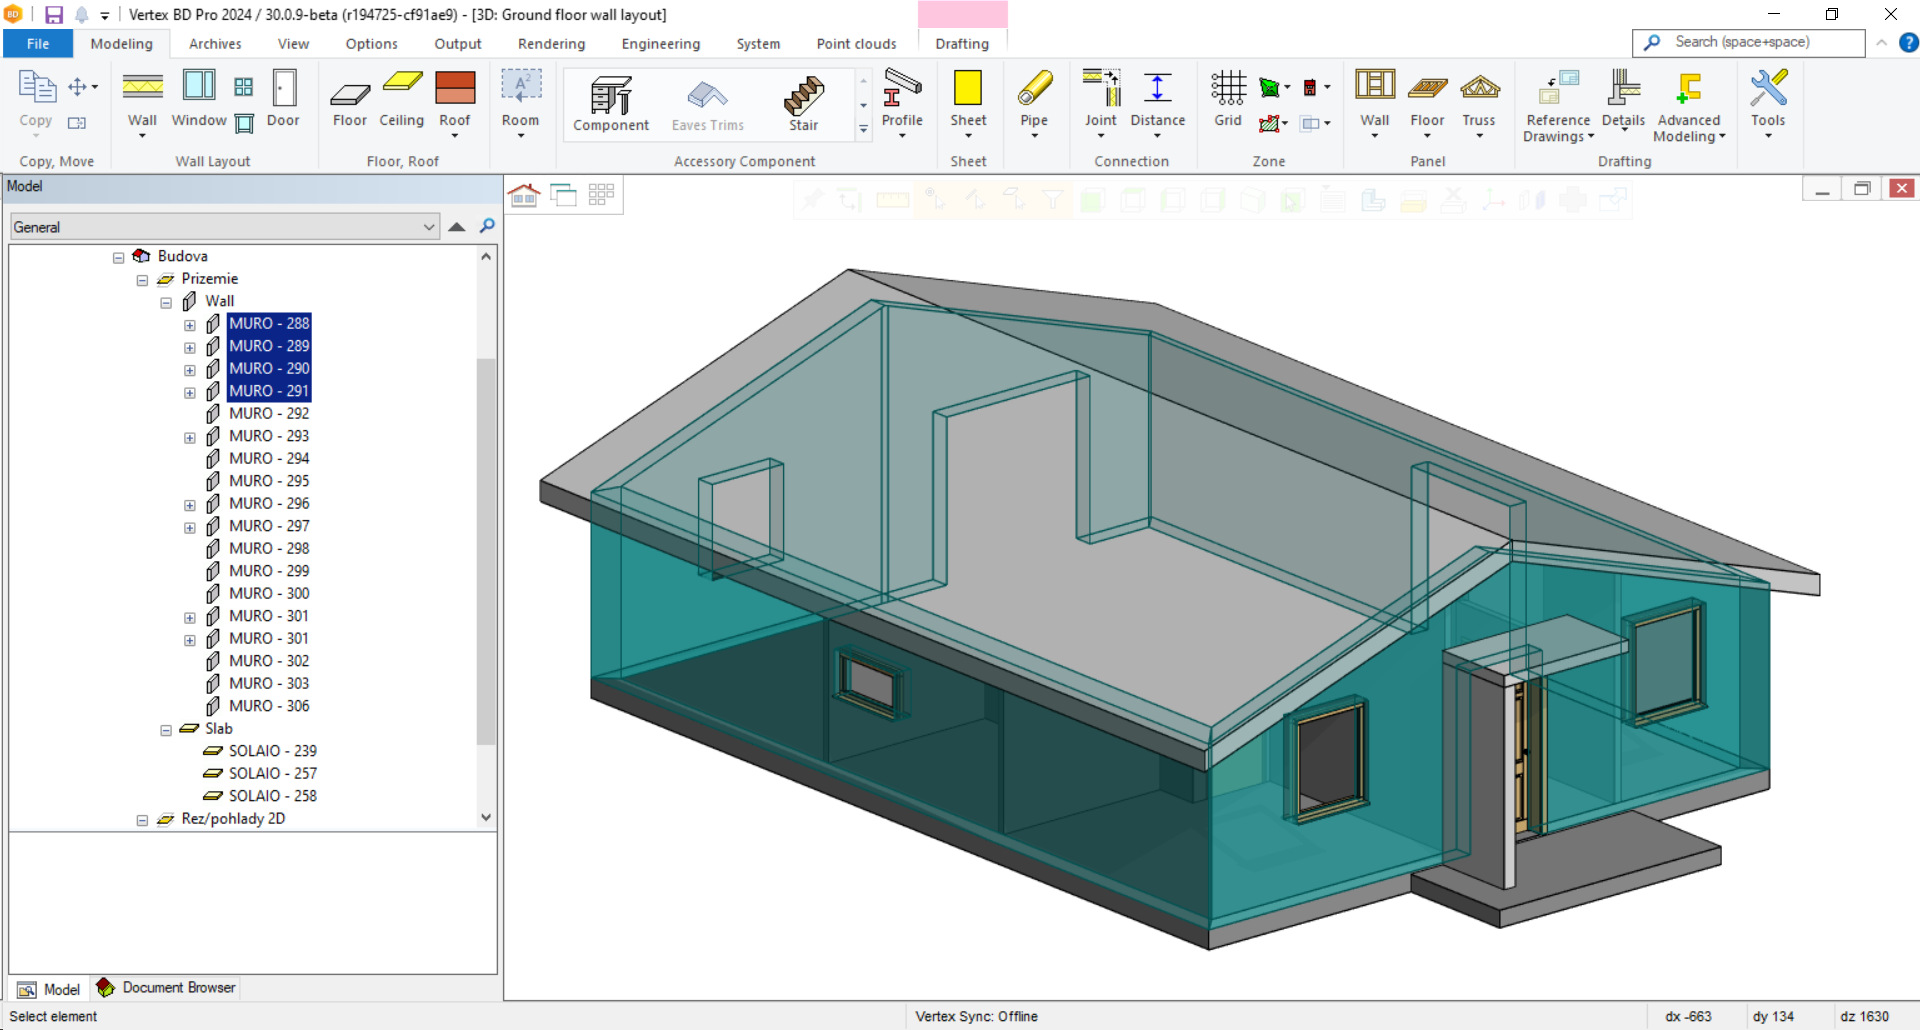Open the Rendering ribbon tab
1920x1030 pixels.
click(551, 44)
